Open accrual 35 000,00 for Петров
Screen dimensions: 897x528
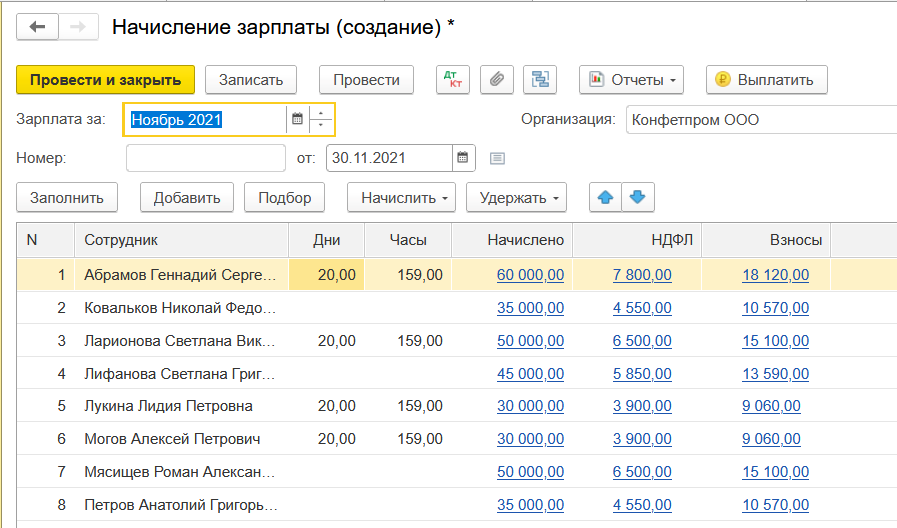[530, 505]
